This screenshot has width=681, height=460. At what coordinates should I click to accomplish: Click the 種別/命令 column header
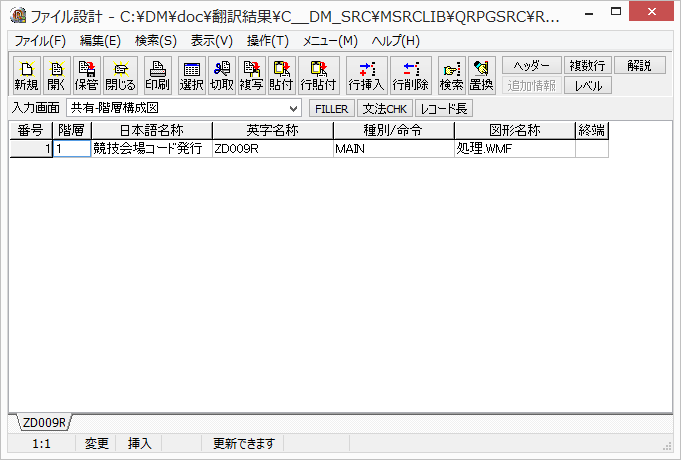pos(393,130)
